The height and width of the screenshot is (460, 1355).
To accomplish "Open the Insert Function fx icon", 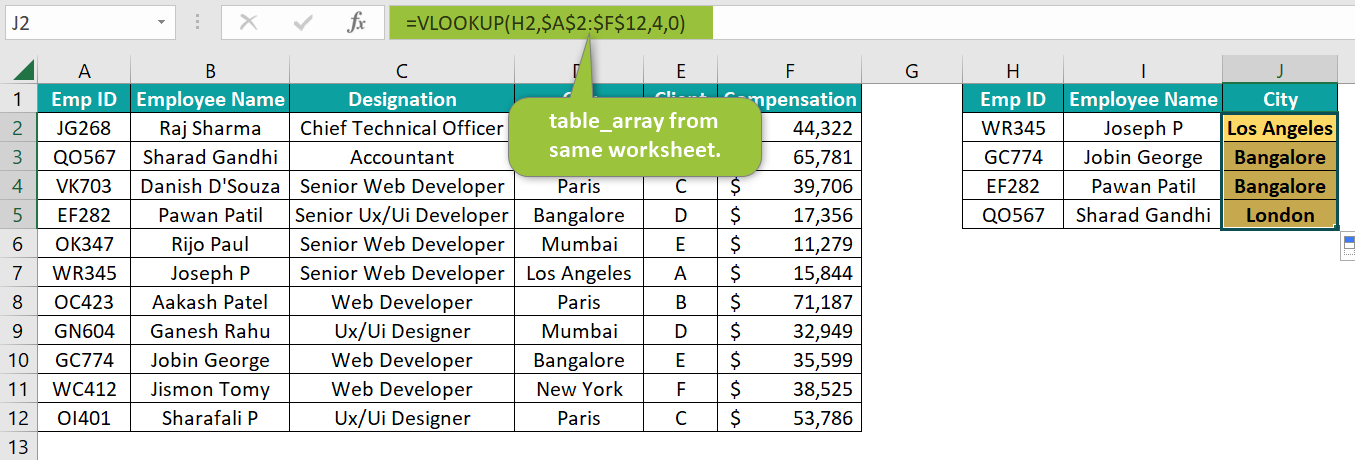I will (356, 23).
